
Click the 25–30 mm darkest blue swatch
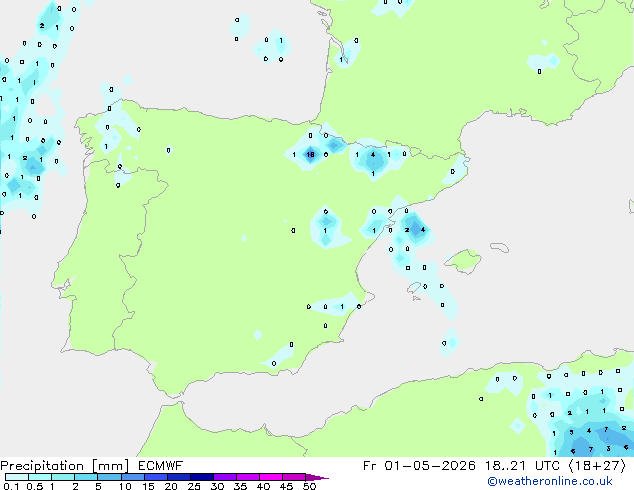pos(202,477)
